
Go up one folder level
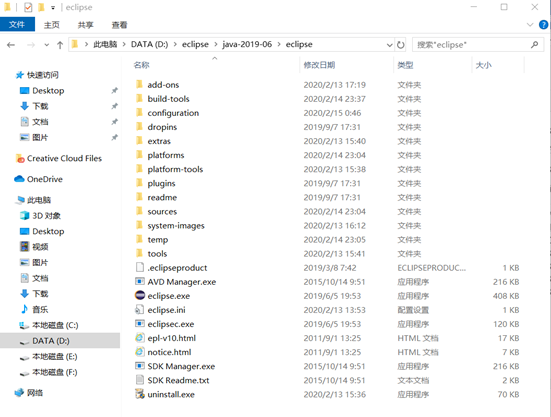(60, 45)
